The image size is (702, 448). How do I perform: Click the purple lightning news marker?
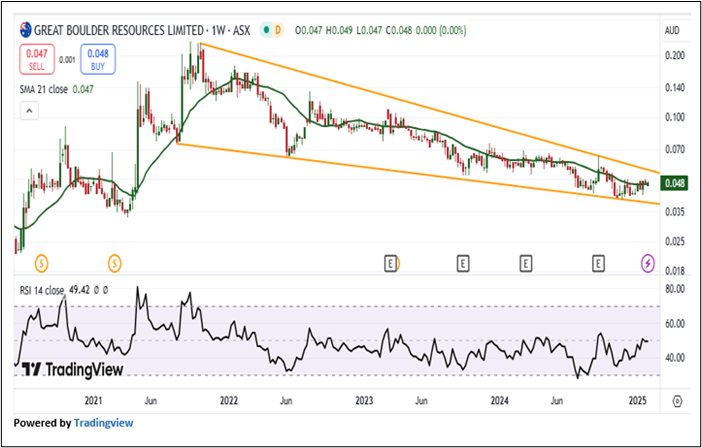coord(647,264)
